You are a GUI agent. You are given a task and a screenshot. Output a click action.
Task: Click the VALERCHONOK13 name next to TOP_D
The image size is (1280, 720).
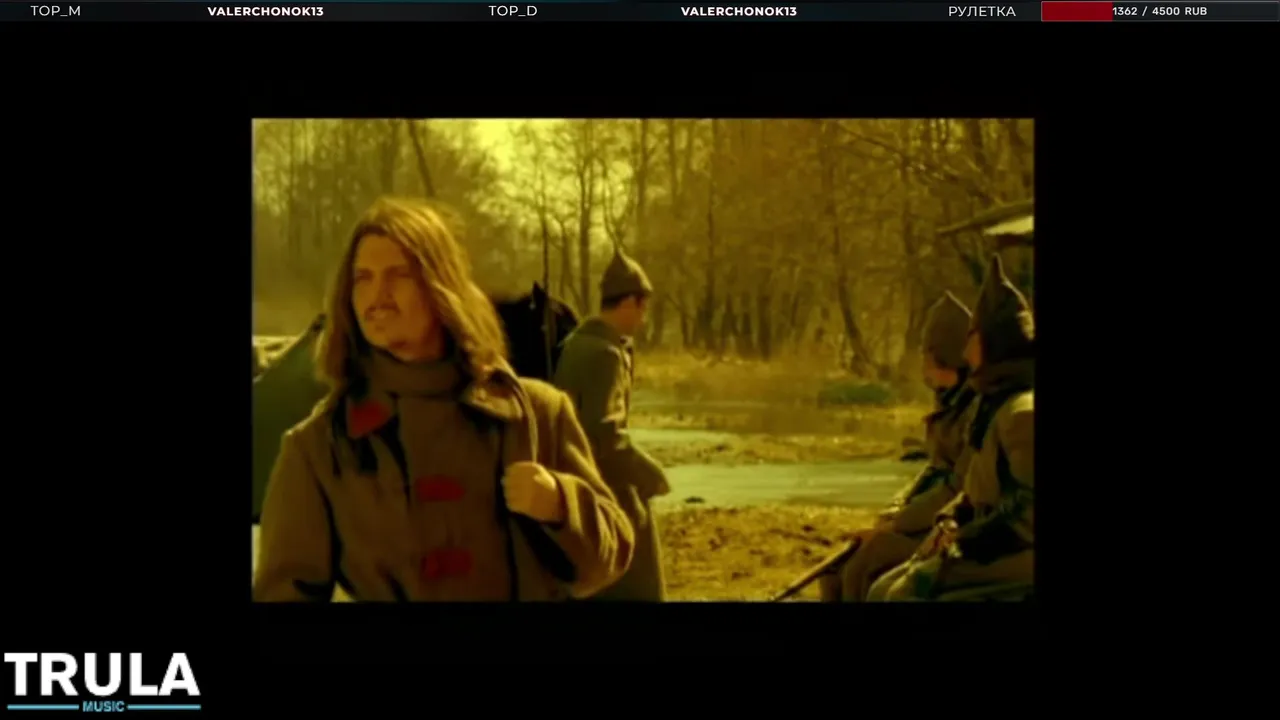tap(739, 11)
